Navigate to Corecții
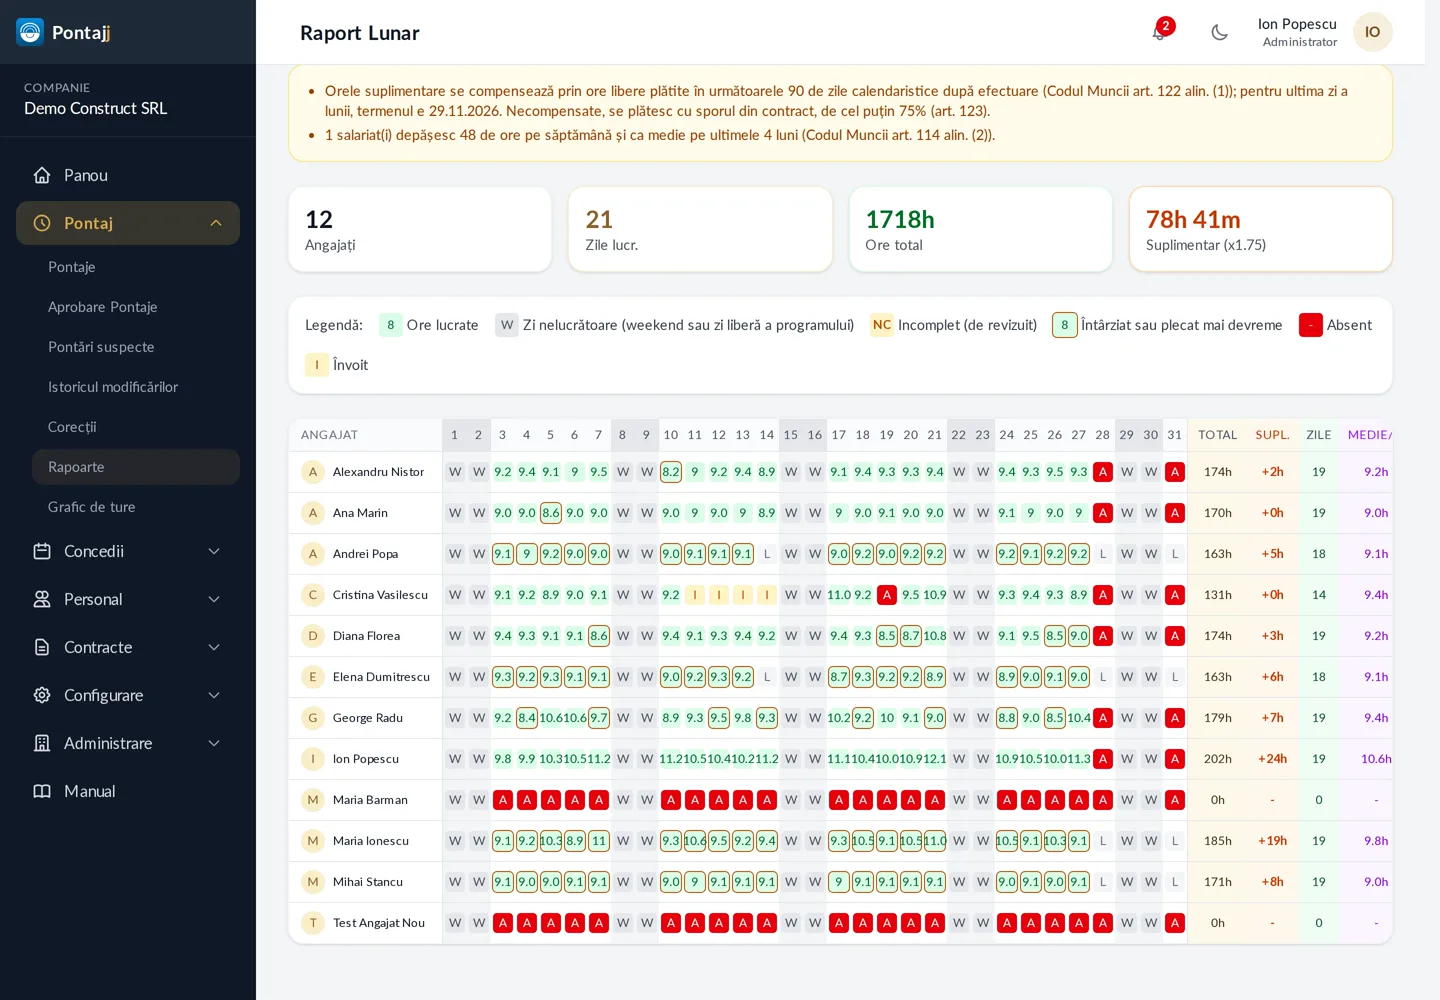Screen dimensions: 1440x1000 136,427
